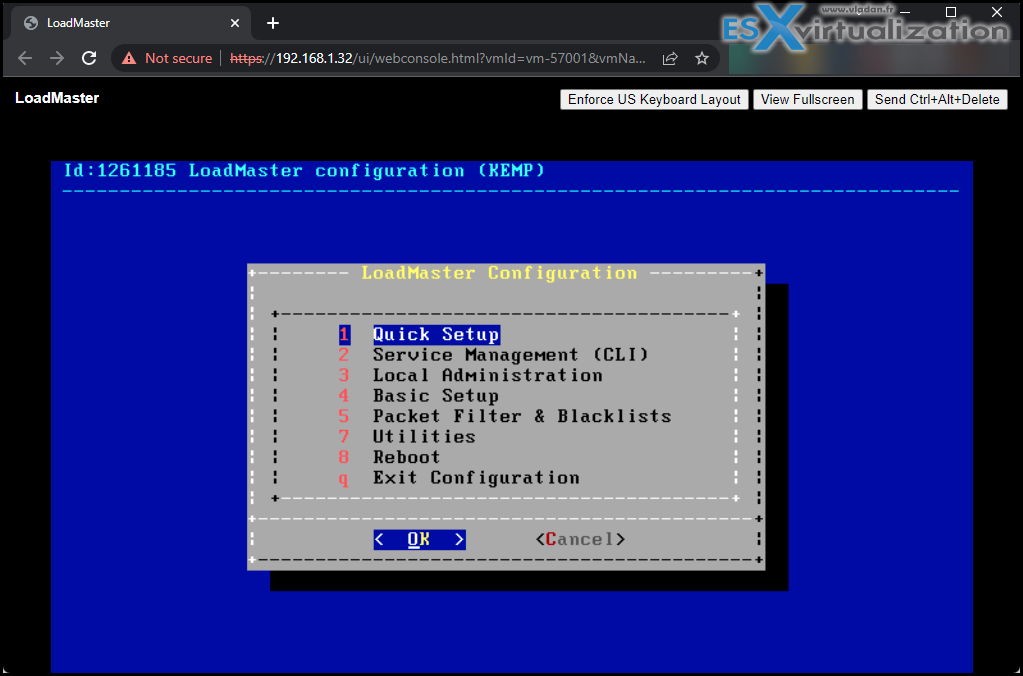
Task: Close the LoadMaster browser tab
Action: (x=235, y=23)
